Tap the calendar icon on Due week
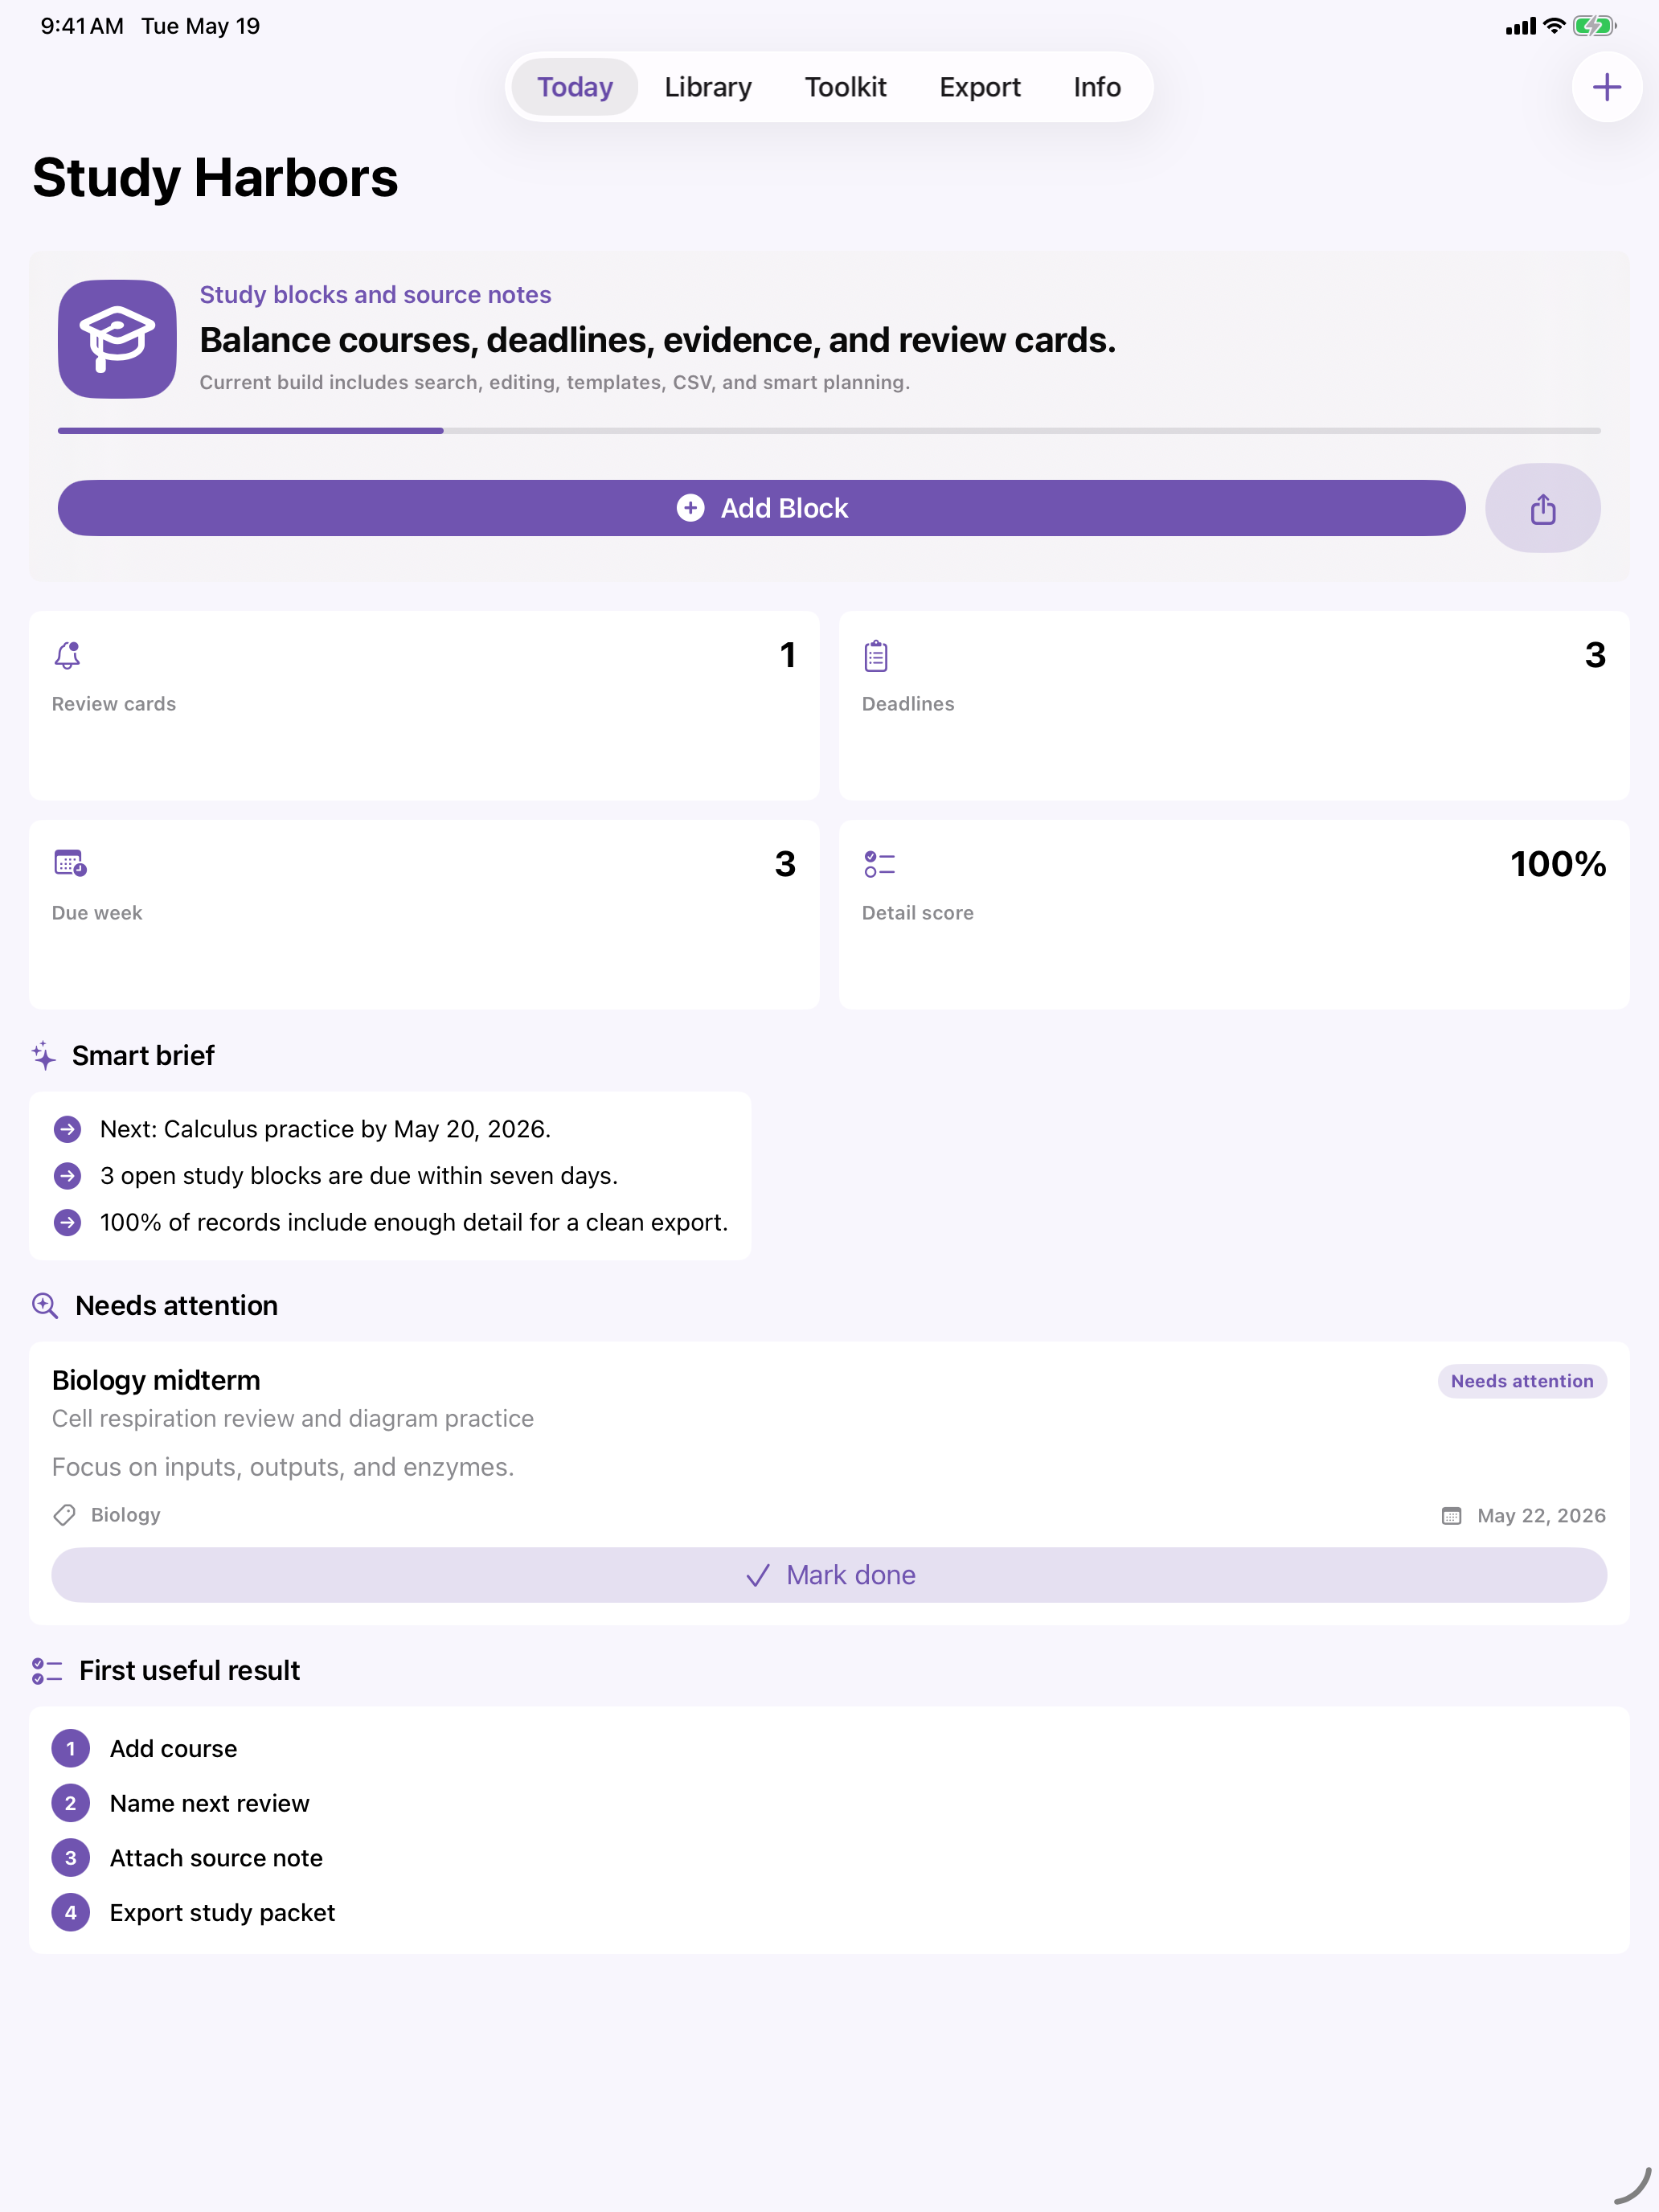1659x2212 pixels. (70, 863)
